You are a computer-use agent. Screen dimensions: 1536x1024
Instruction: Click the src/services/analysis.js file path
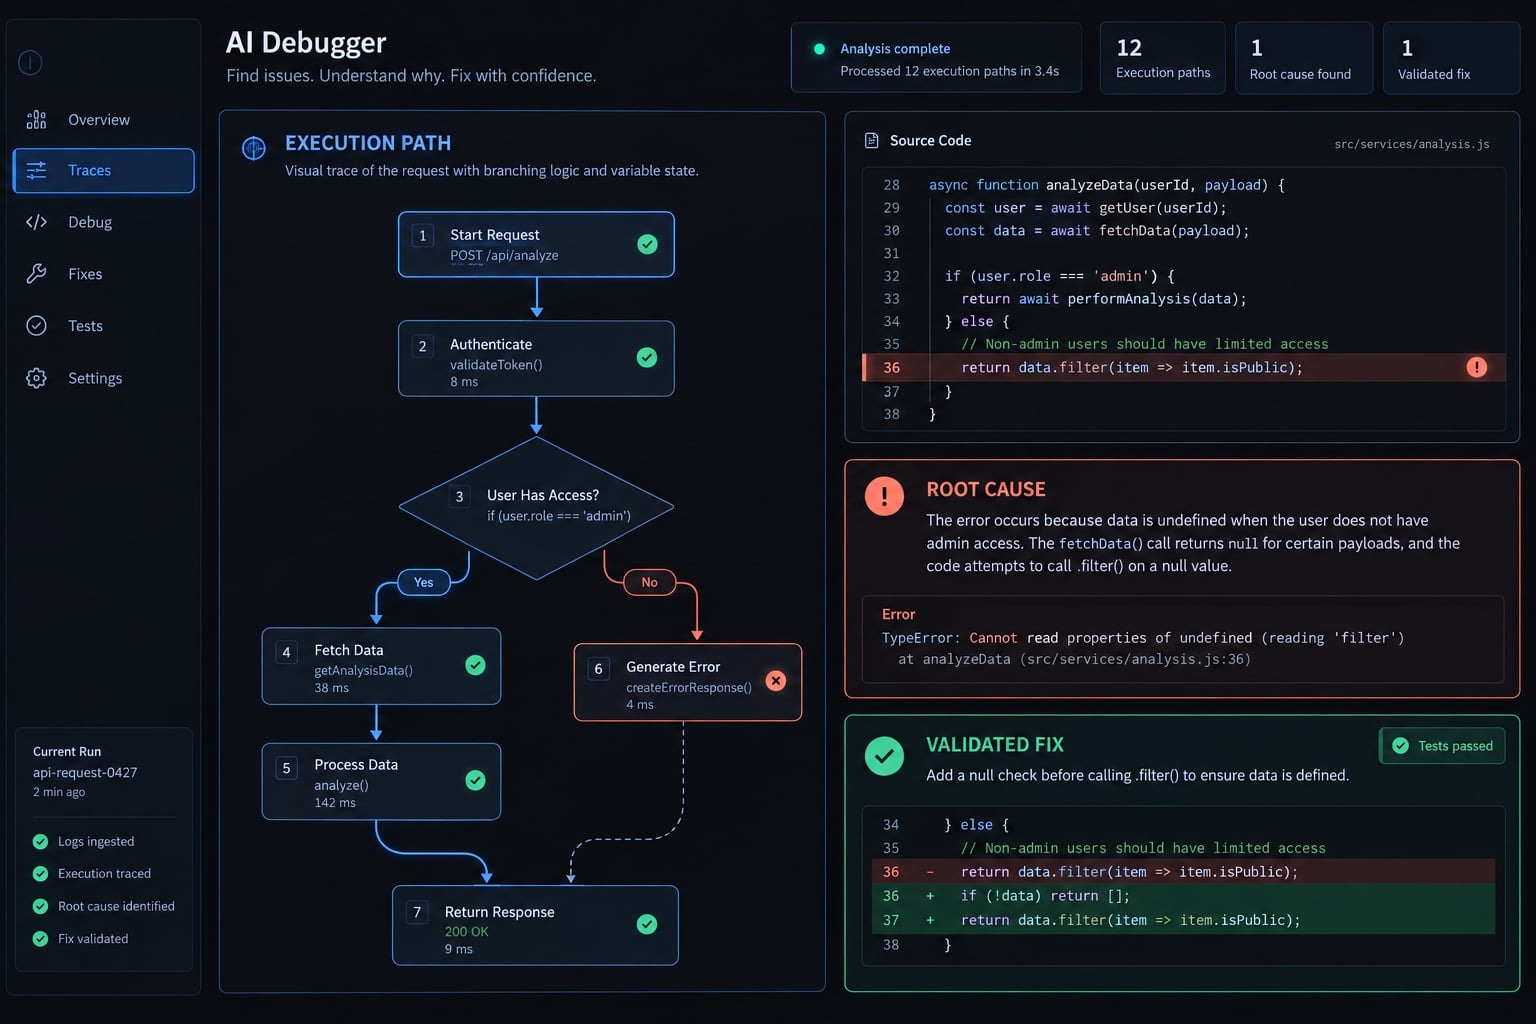tap(1412, 144)
